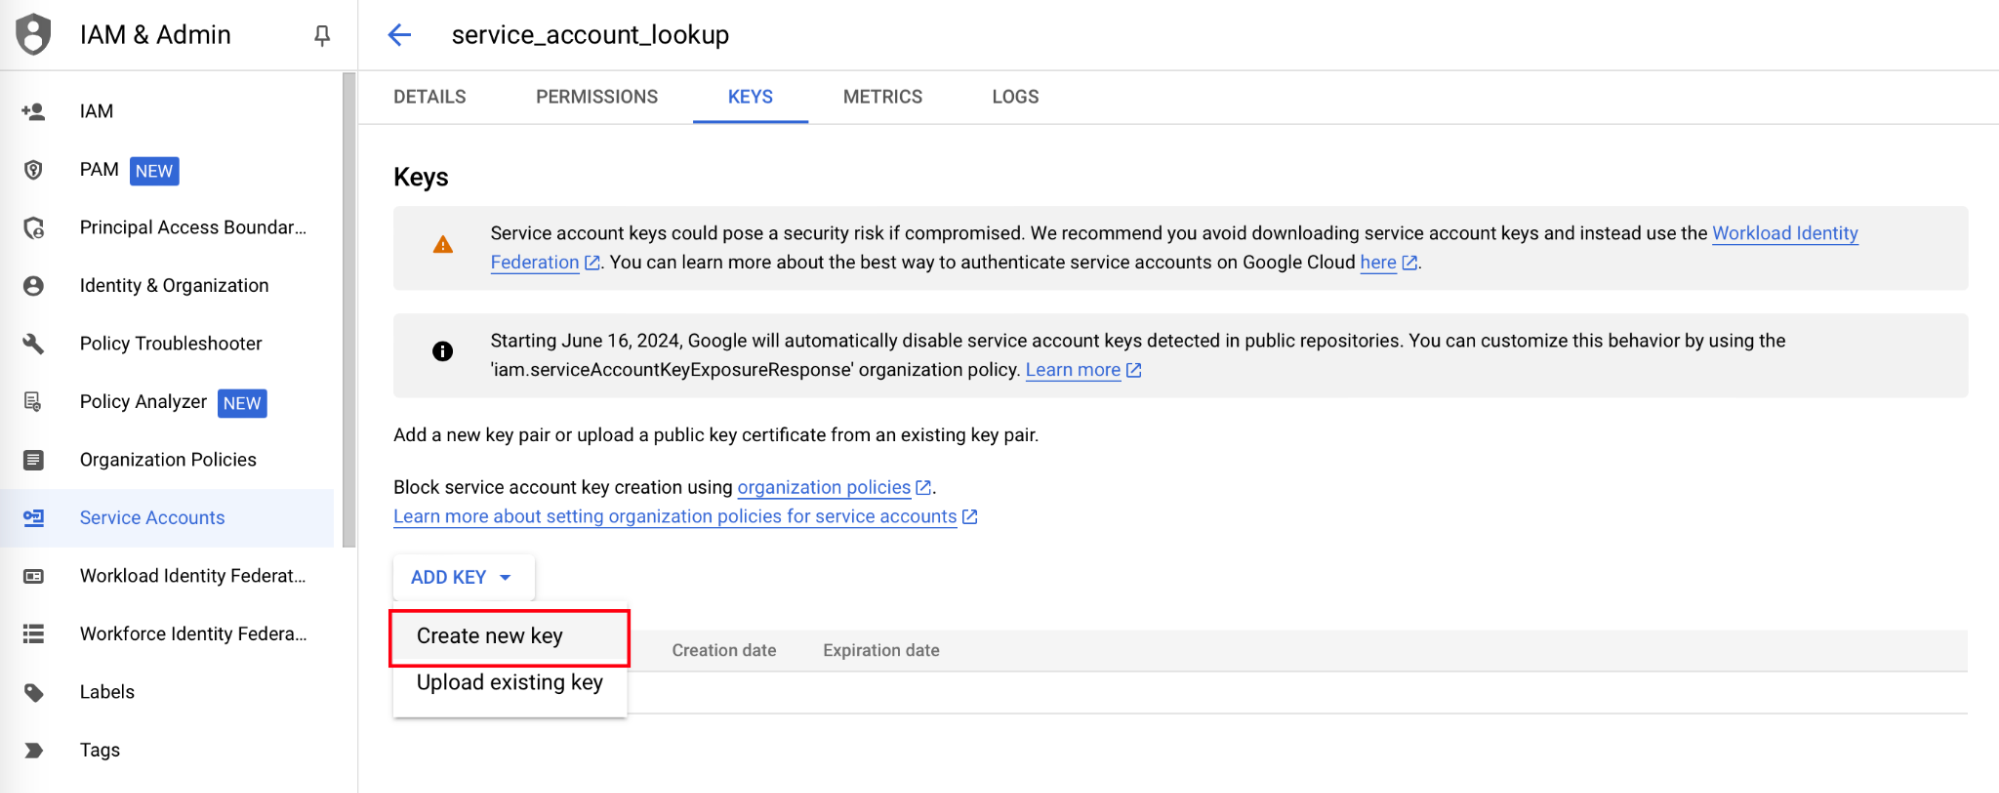Image resolution: width=1999 pixels, height=793 pixels.
Task: Click the back arrow beside service_account_lookup
Action: point(399,35)
